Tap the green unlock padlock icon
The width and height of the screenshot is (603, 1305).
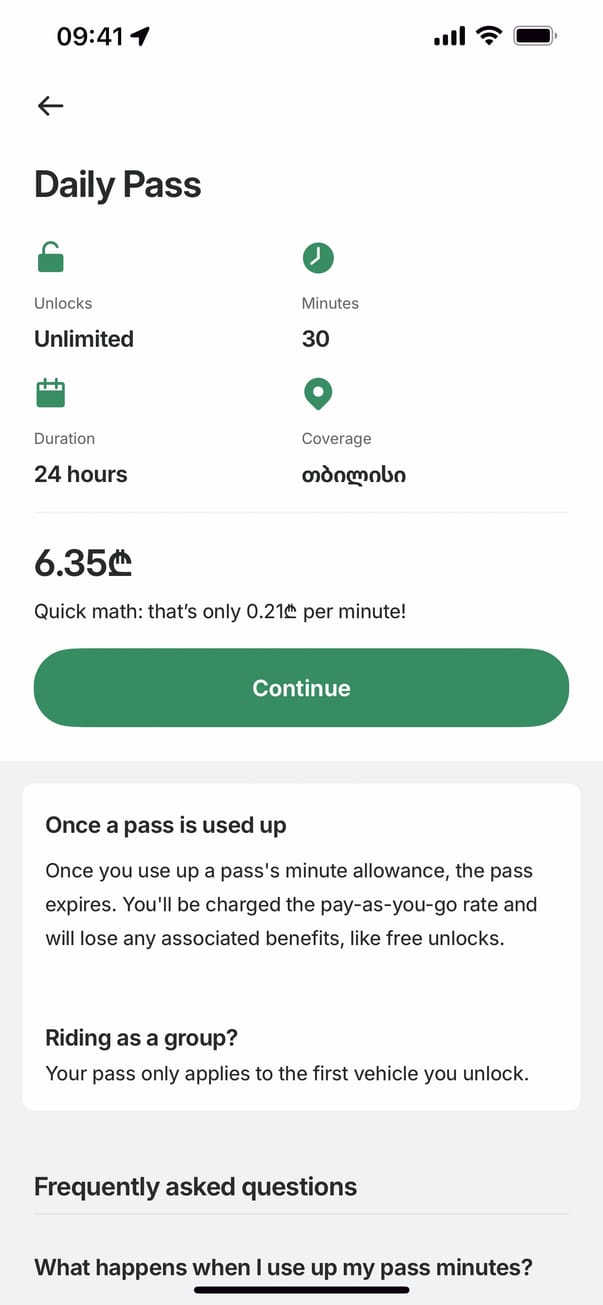50,259
